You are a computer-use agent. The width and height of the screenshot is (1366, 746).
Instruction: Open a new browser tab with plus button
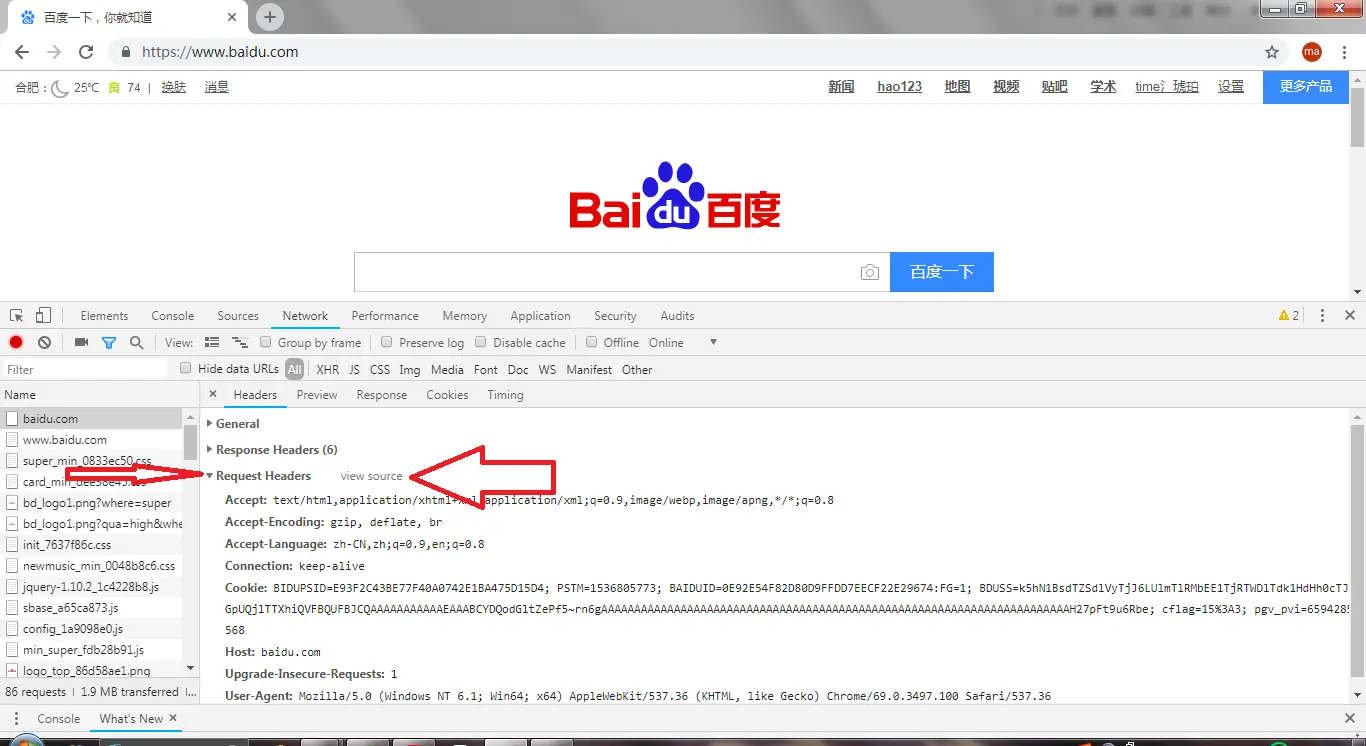pos(270,17)
